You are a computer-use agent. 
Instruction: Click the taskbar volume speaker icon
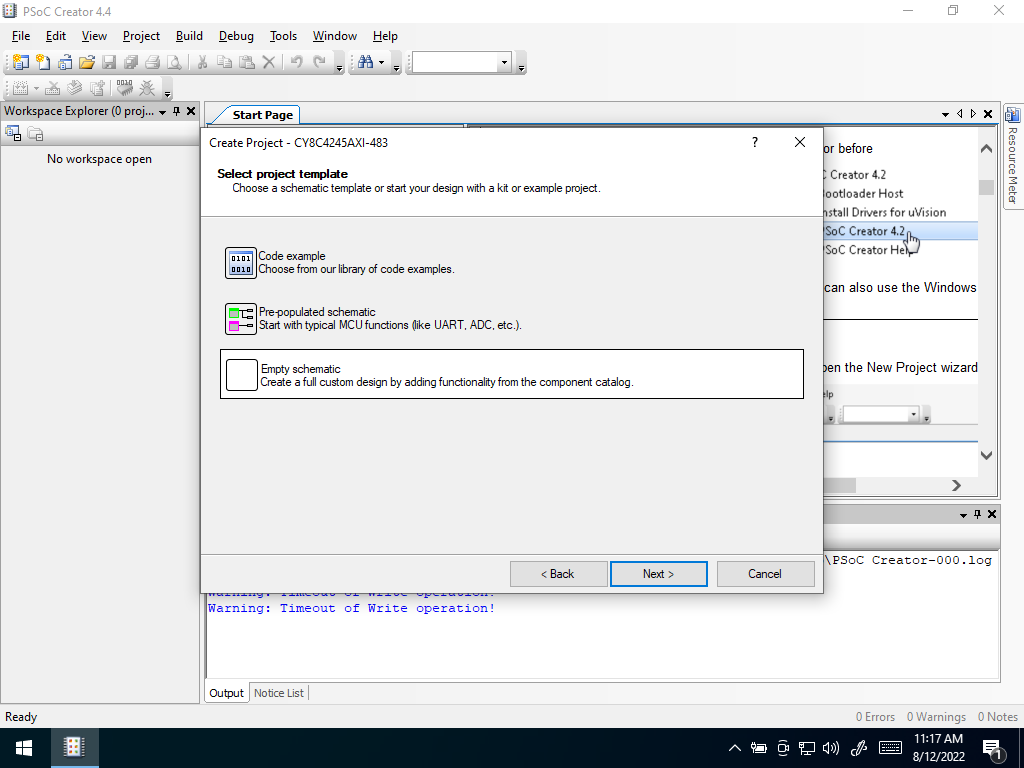[831, 748]
